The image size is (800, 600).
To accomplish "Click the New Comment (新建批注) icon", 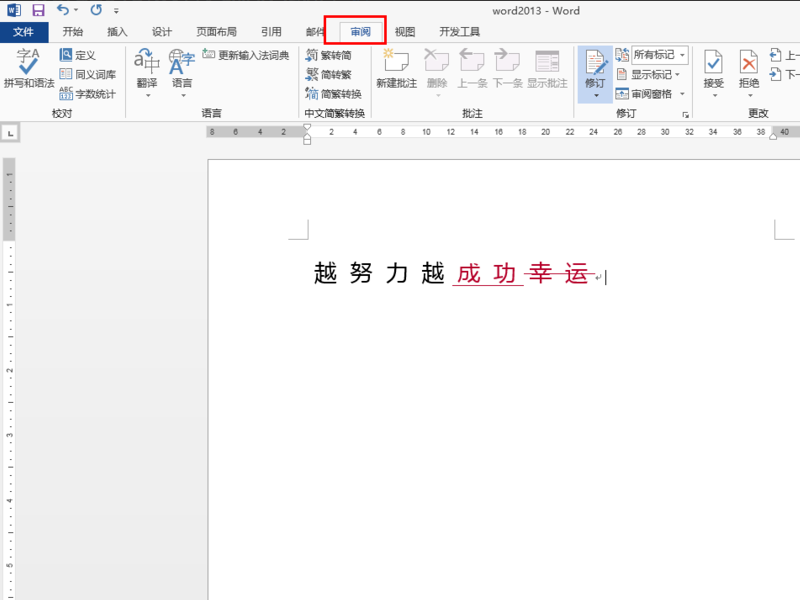I will tap(396, 68).
